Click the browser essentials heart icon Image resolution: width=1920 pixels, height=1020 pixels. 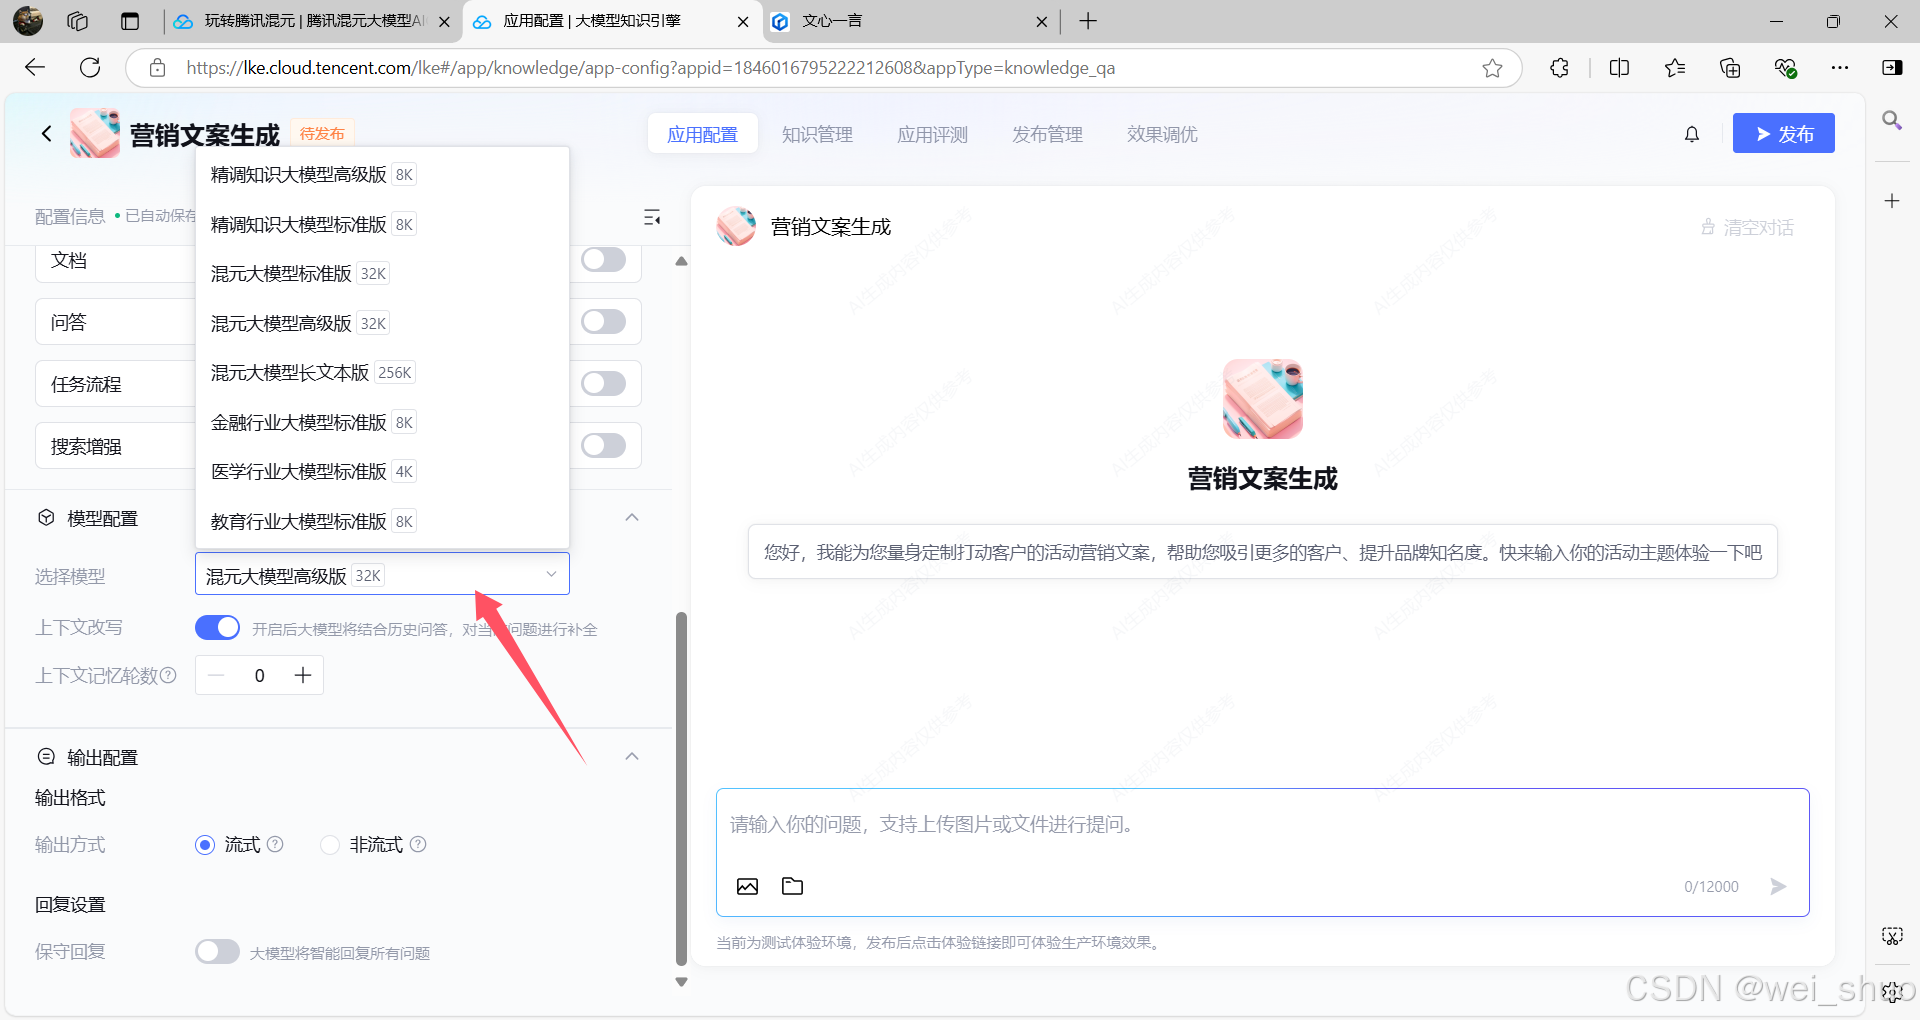point(1785,68)
